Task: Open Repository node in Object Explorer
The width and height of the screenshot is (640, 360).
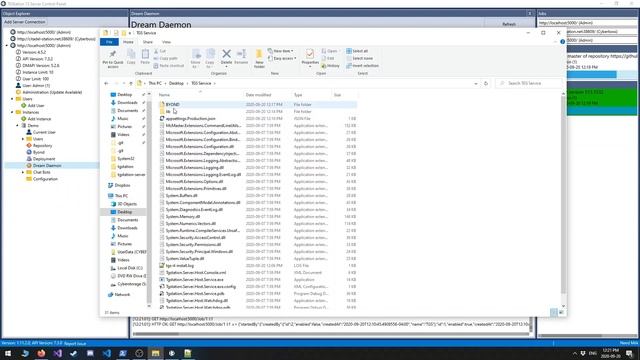Action: pyautogui.click(x=39, y=145)
